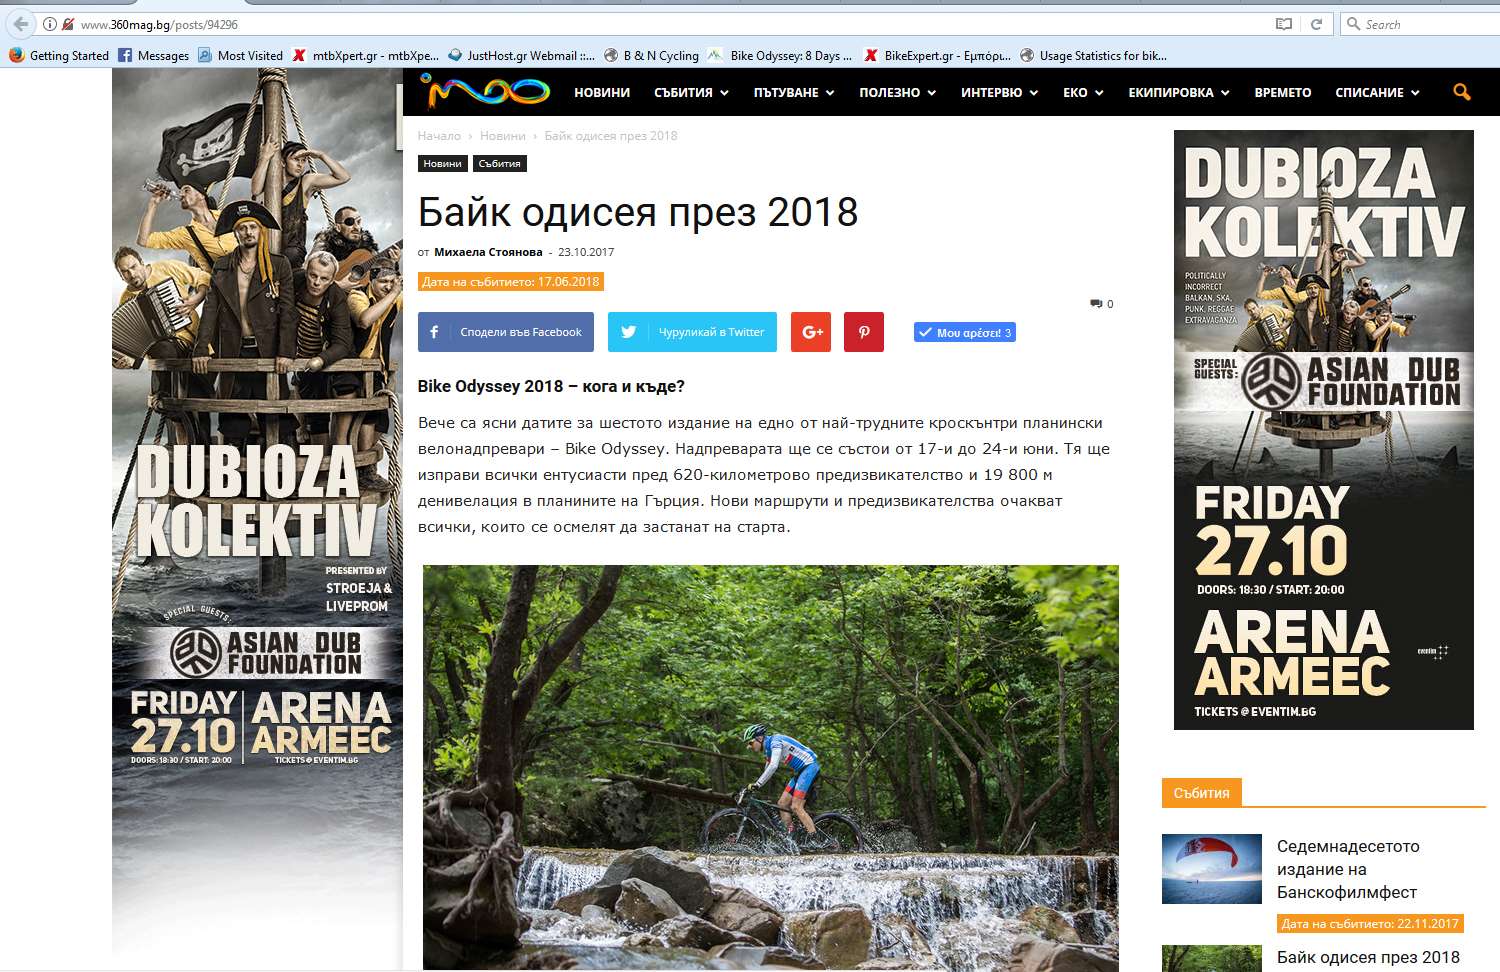Image resolution: width=1500 pixels, height=972 pixels.
Task: Open B & N Cycling bookmark
Action: pos(651,56)
